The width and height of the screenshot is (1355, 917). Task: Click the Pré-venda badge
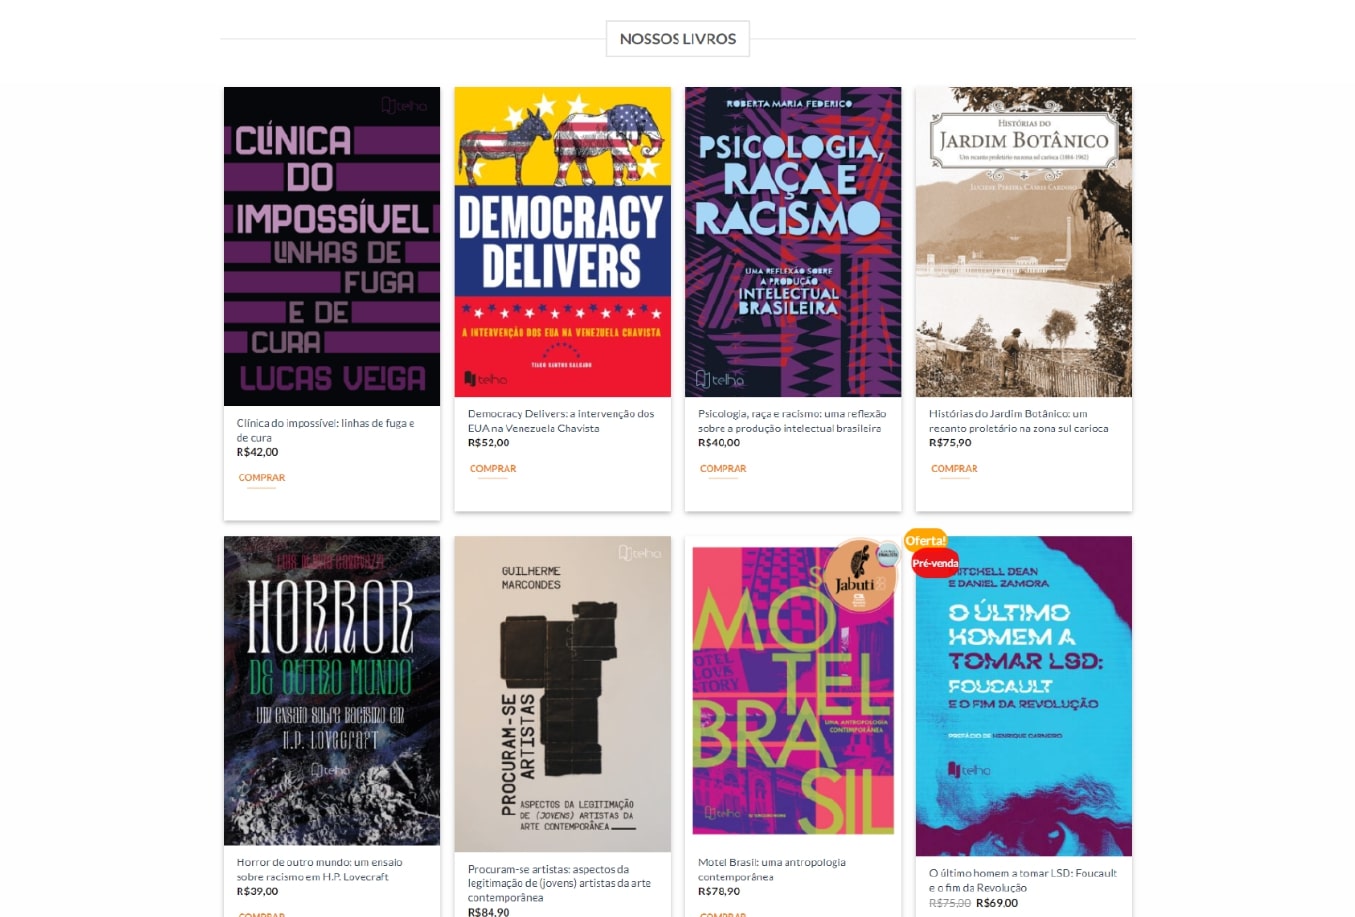(x=935, y=563)
